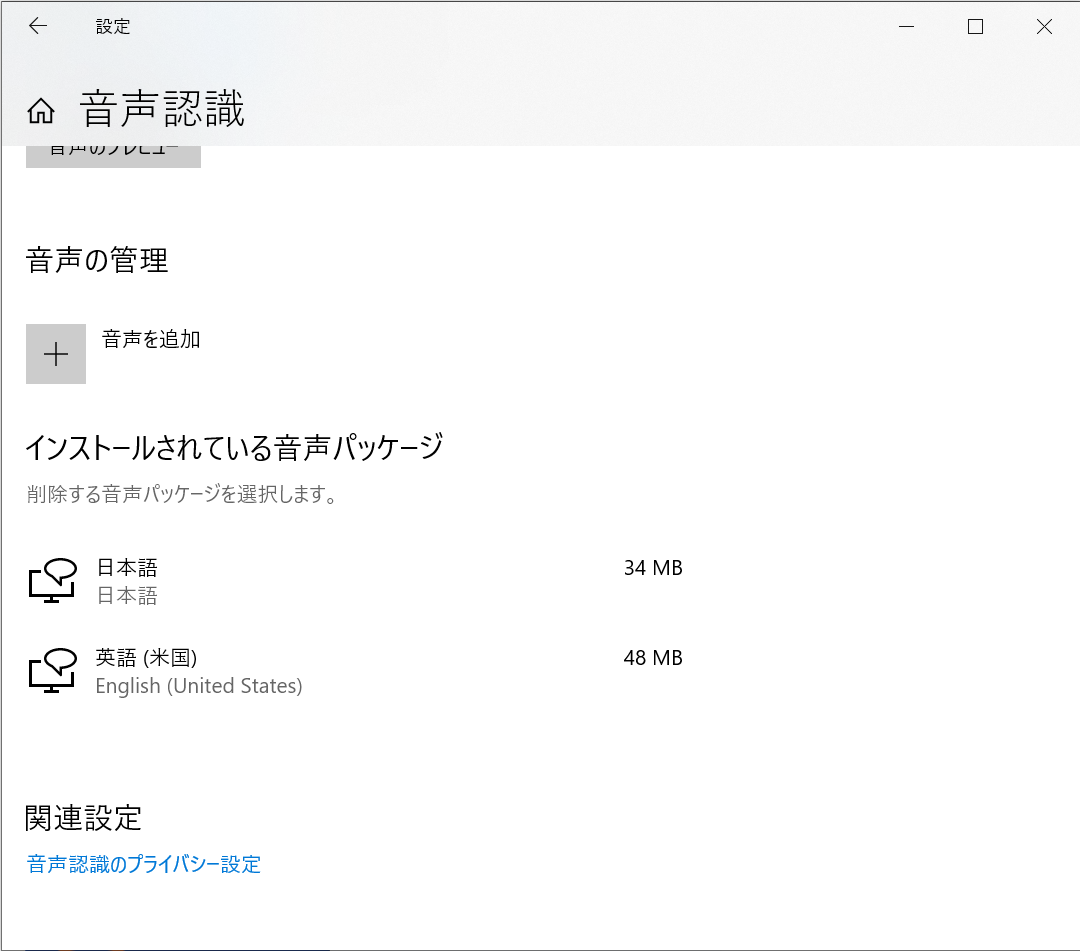The height and width of the screenshot is (951, 1080).
Task: Click the 48 MB size indicator
Action: [x=653, y=658]
